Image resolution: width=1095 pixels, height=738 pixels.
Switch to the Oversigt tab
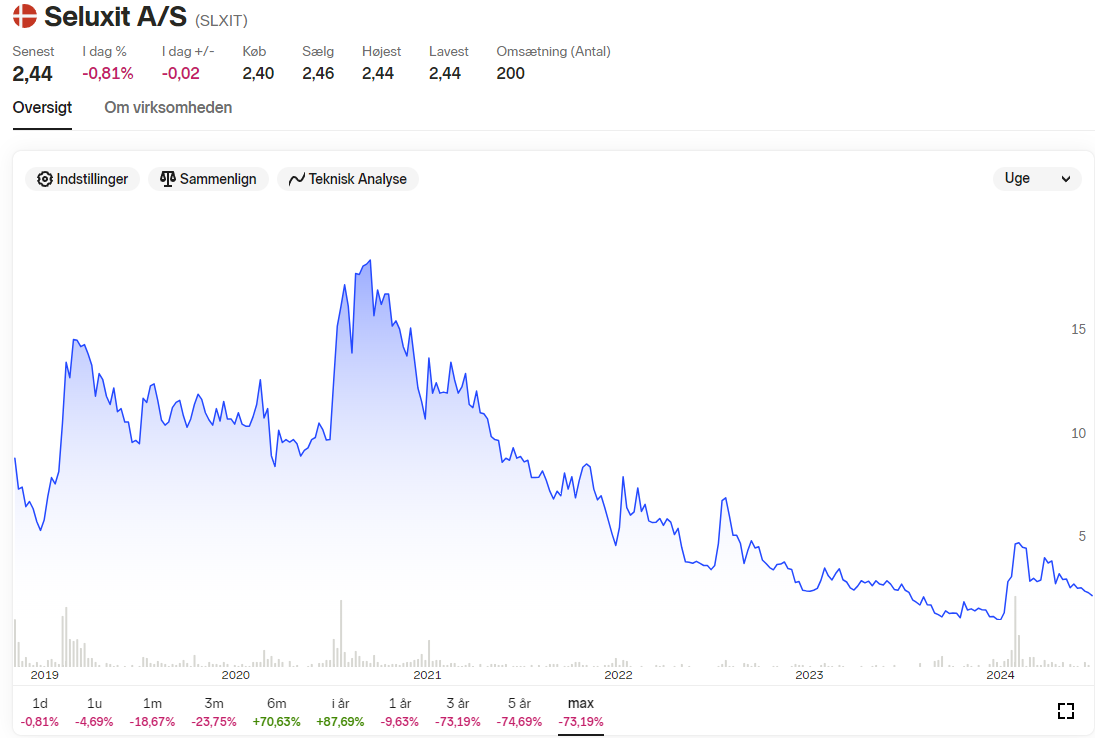pyautogui.click(x=43, y=108)
